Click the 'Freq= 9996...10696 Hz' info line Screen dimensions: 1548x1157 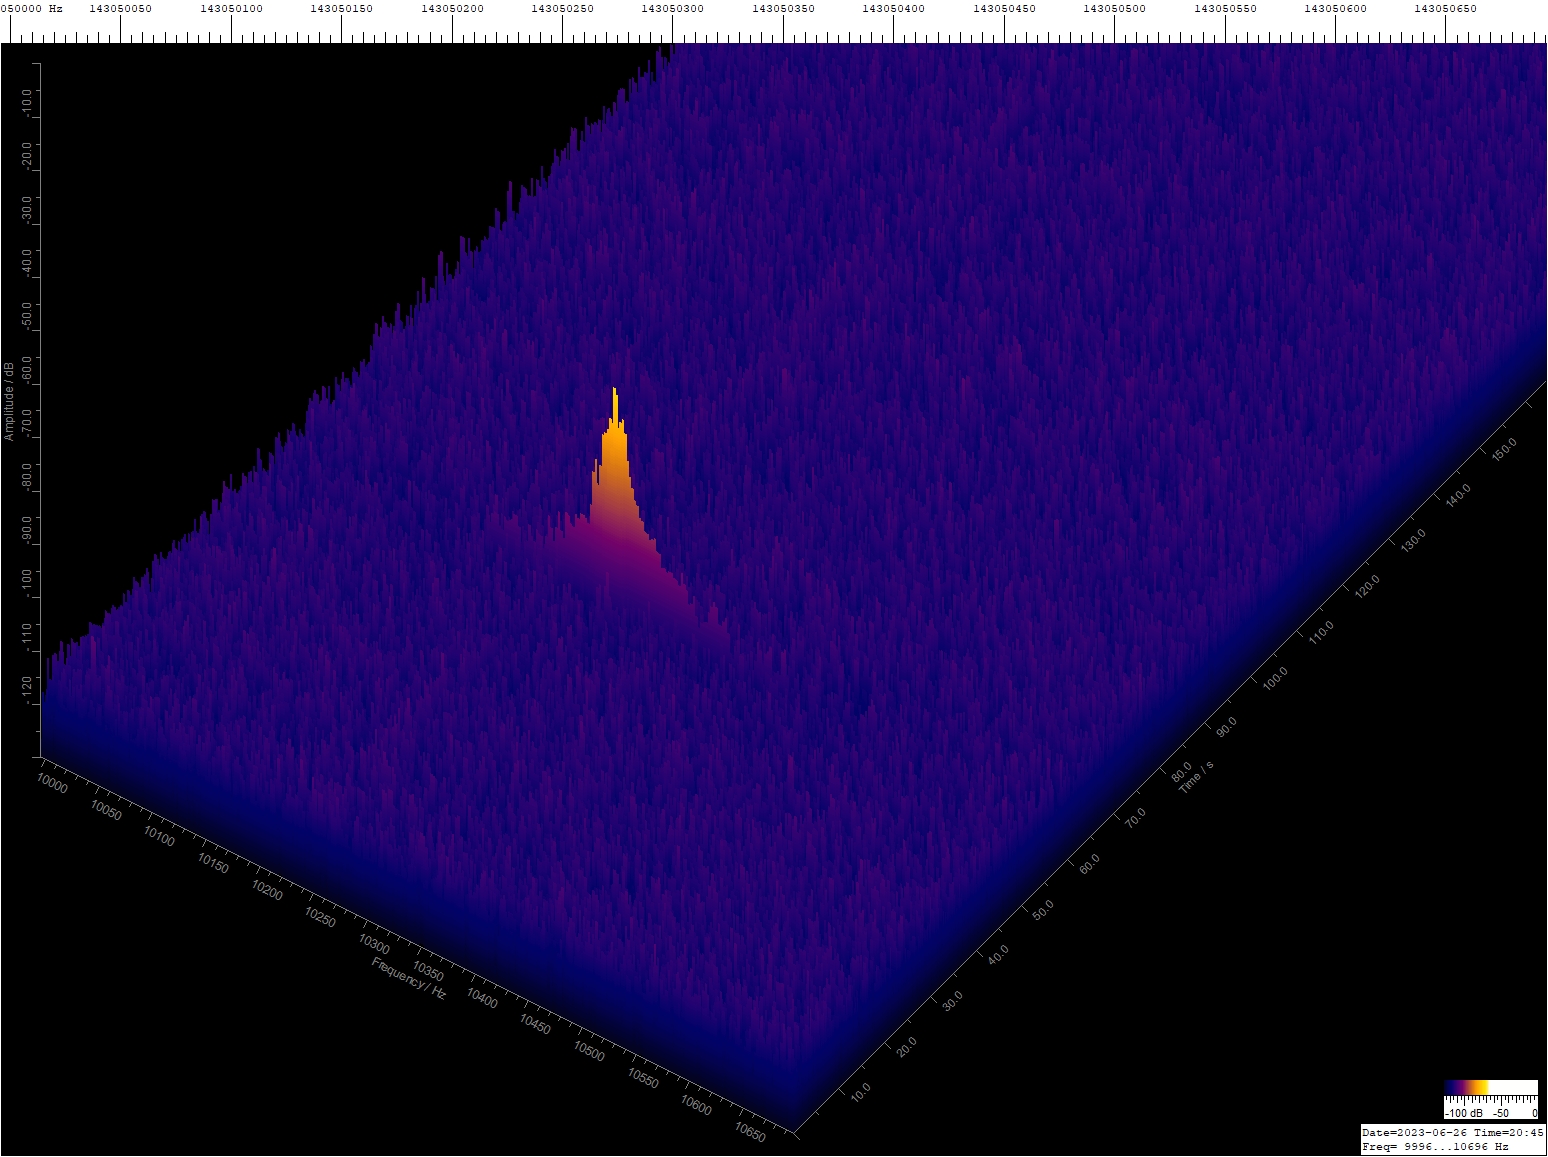(1436, 1146)
